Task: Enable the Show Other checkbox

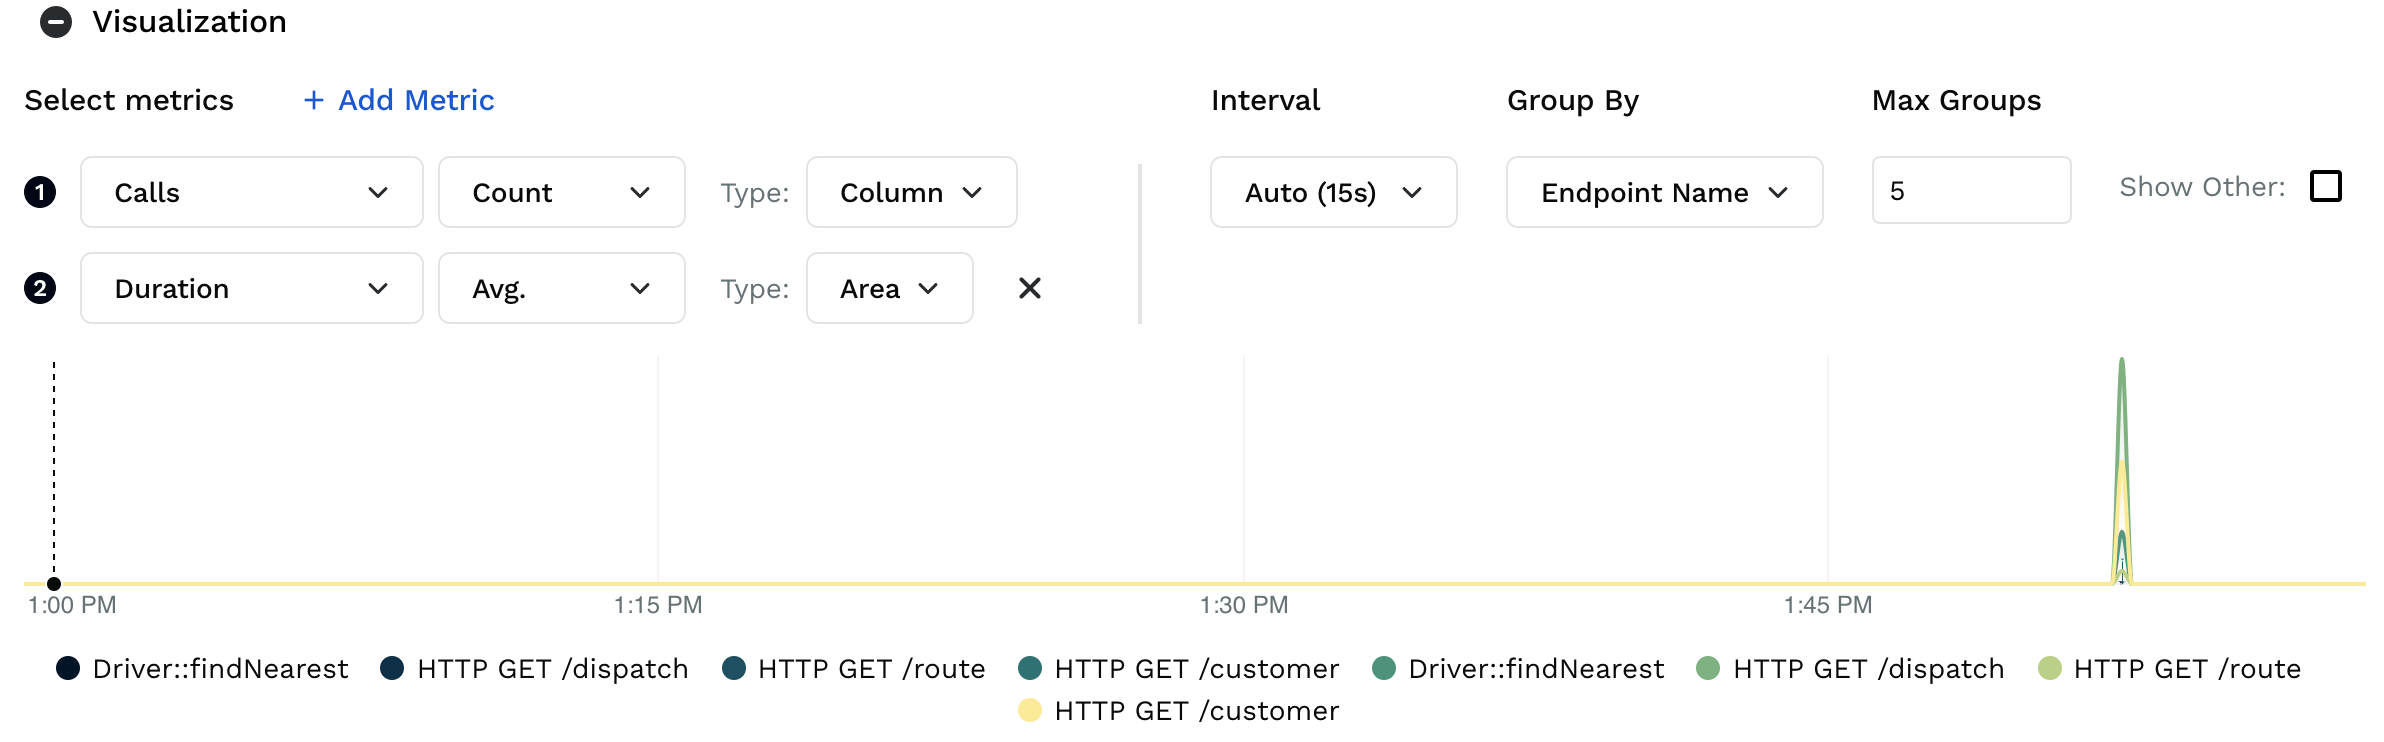Action: pos(2326,186)
